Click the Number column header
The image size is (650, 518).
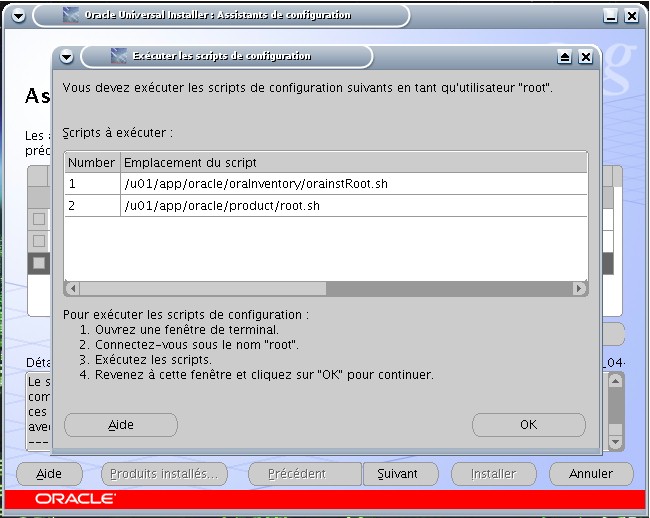point(92,162)
